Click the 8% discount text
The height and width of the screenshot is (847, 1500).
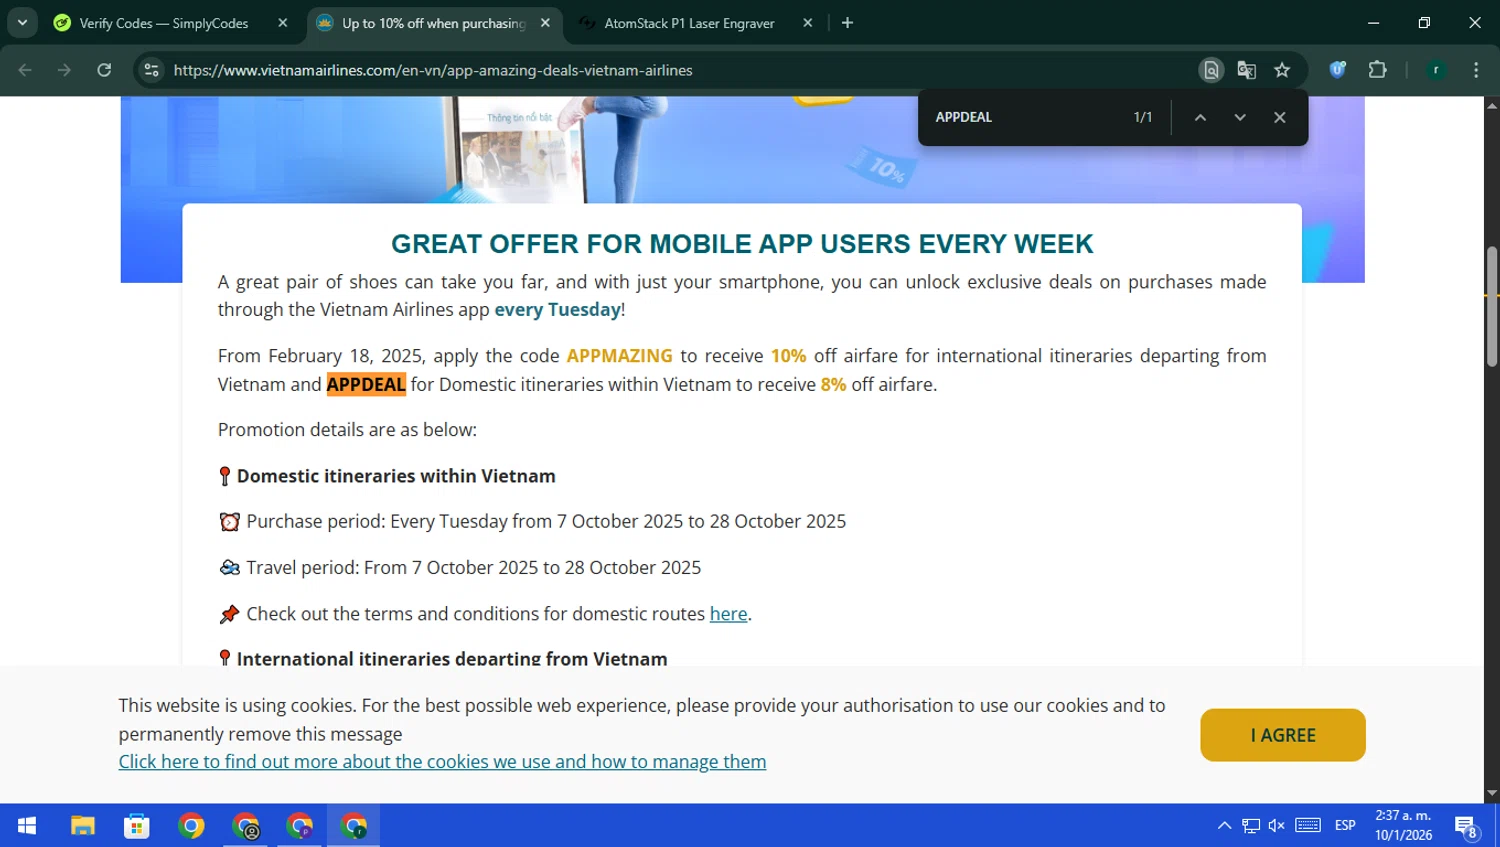pos(833,385)
